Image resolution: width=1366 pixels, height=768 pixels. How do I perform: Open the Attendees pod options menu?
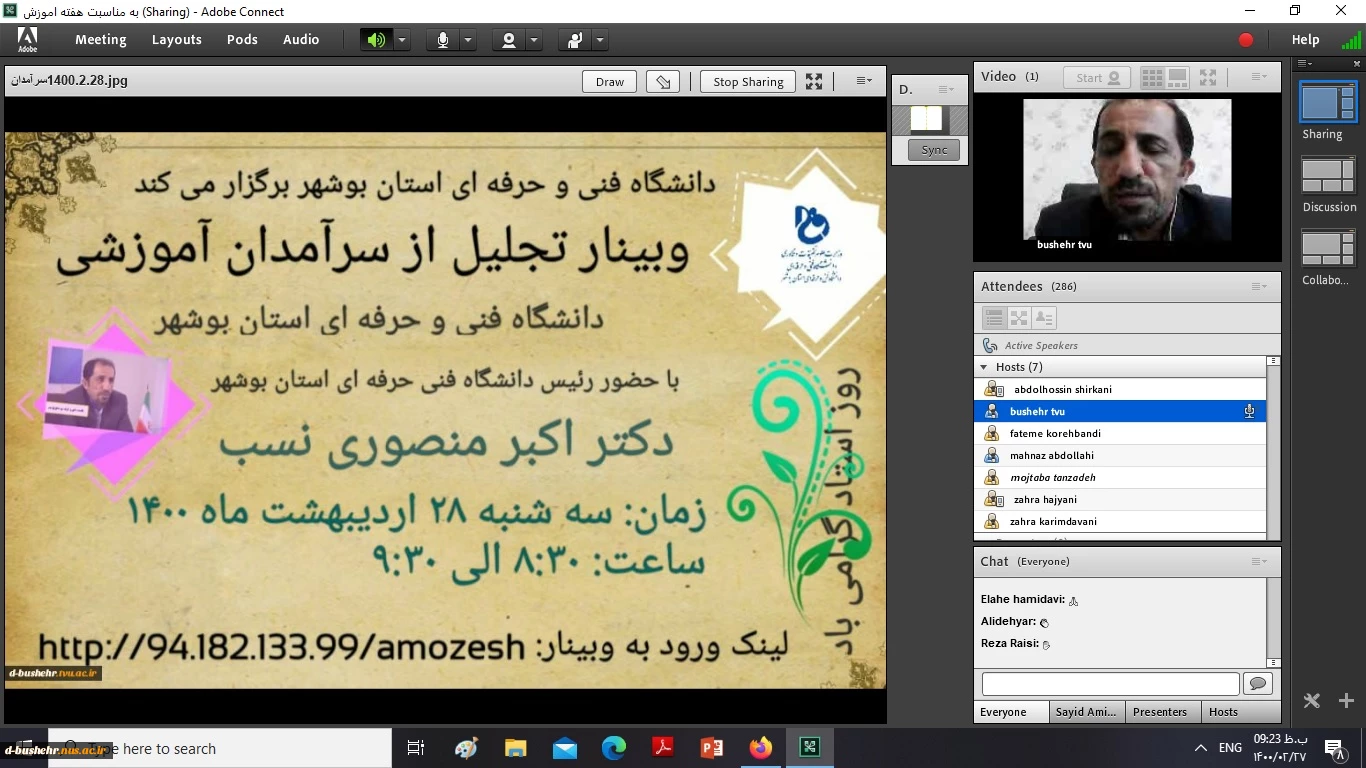[x=1259, y=287]
